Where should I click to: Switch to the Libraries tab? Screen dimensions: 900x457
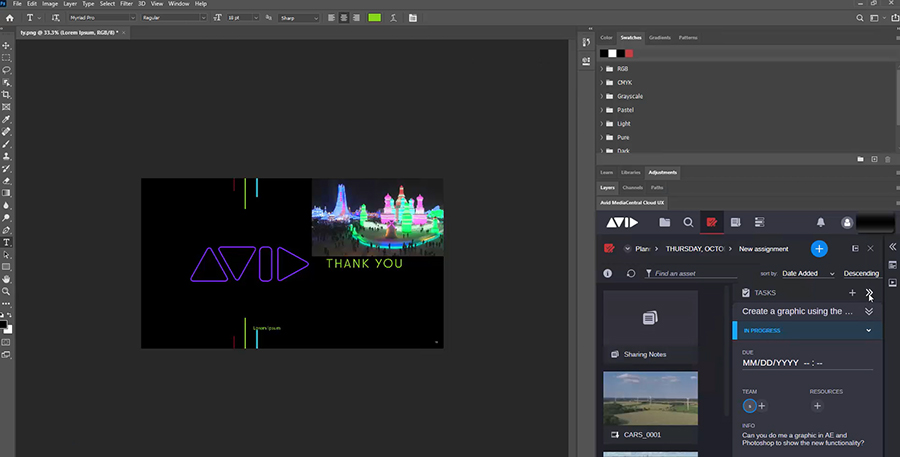(x=630, y=172)
